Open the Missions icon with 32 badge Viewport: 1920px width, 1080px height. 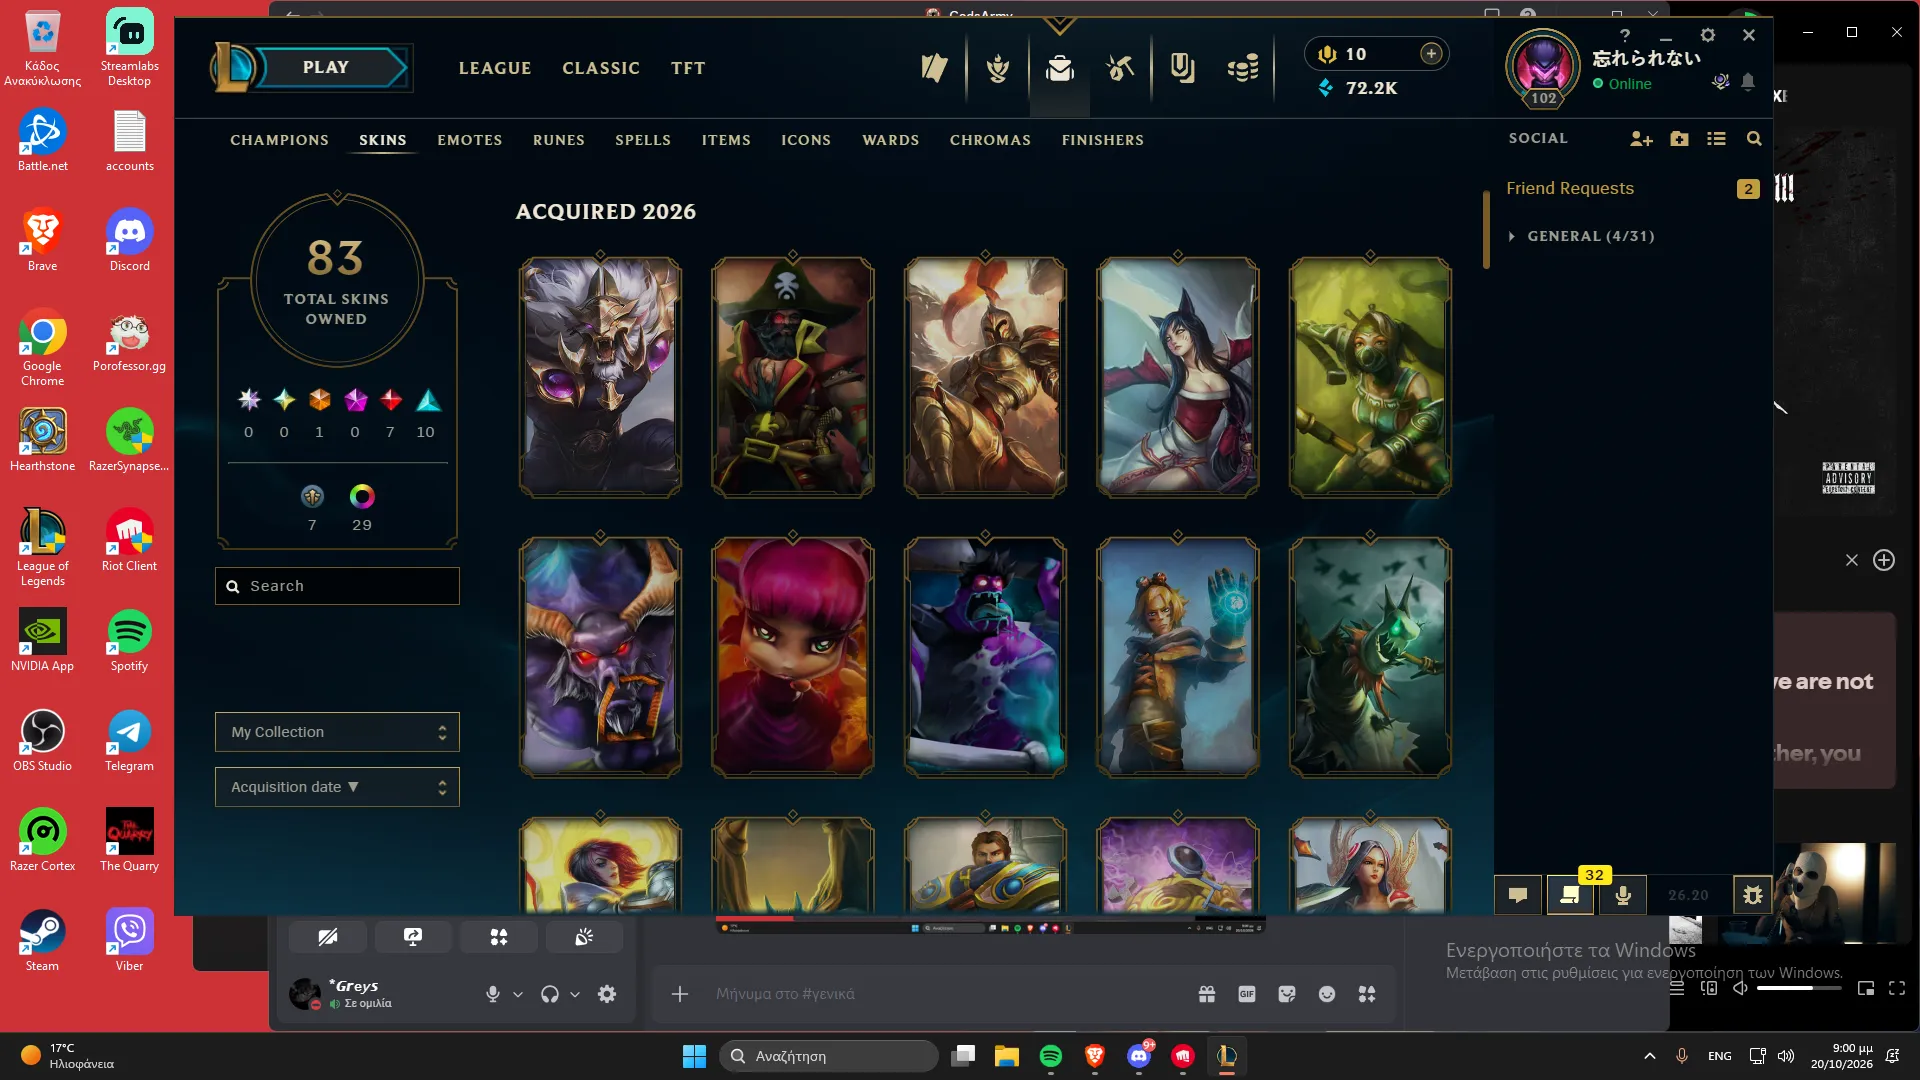[1570, 895]
